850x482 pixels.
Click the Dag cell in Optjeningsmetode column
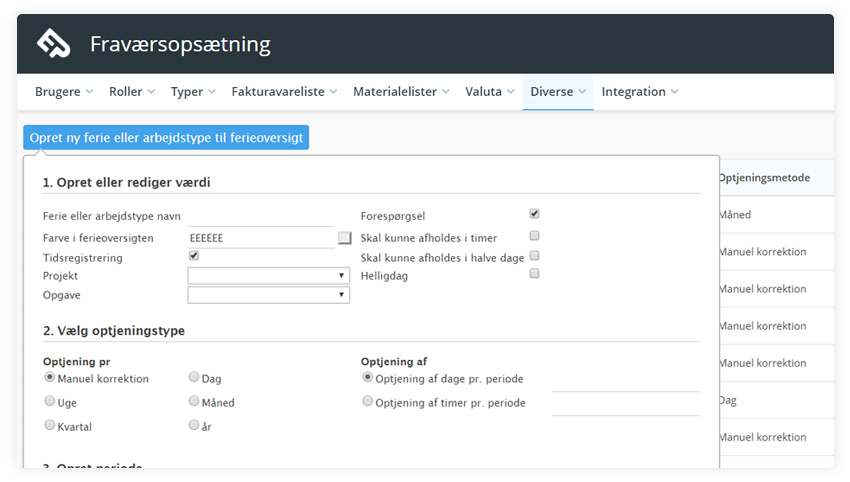[728, 401]
